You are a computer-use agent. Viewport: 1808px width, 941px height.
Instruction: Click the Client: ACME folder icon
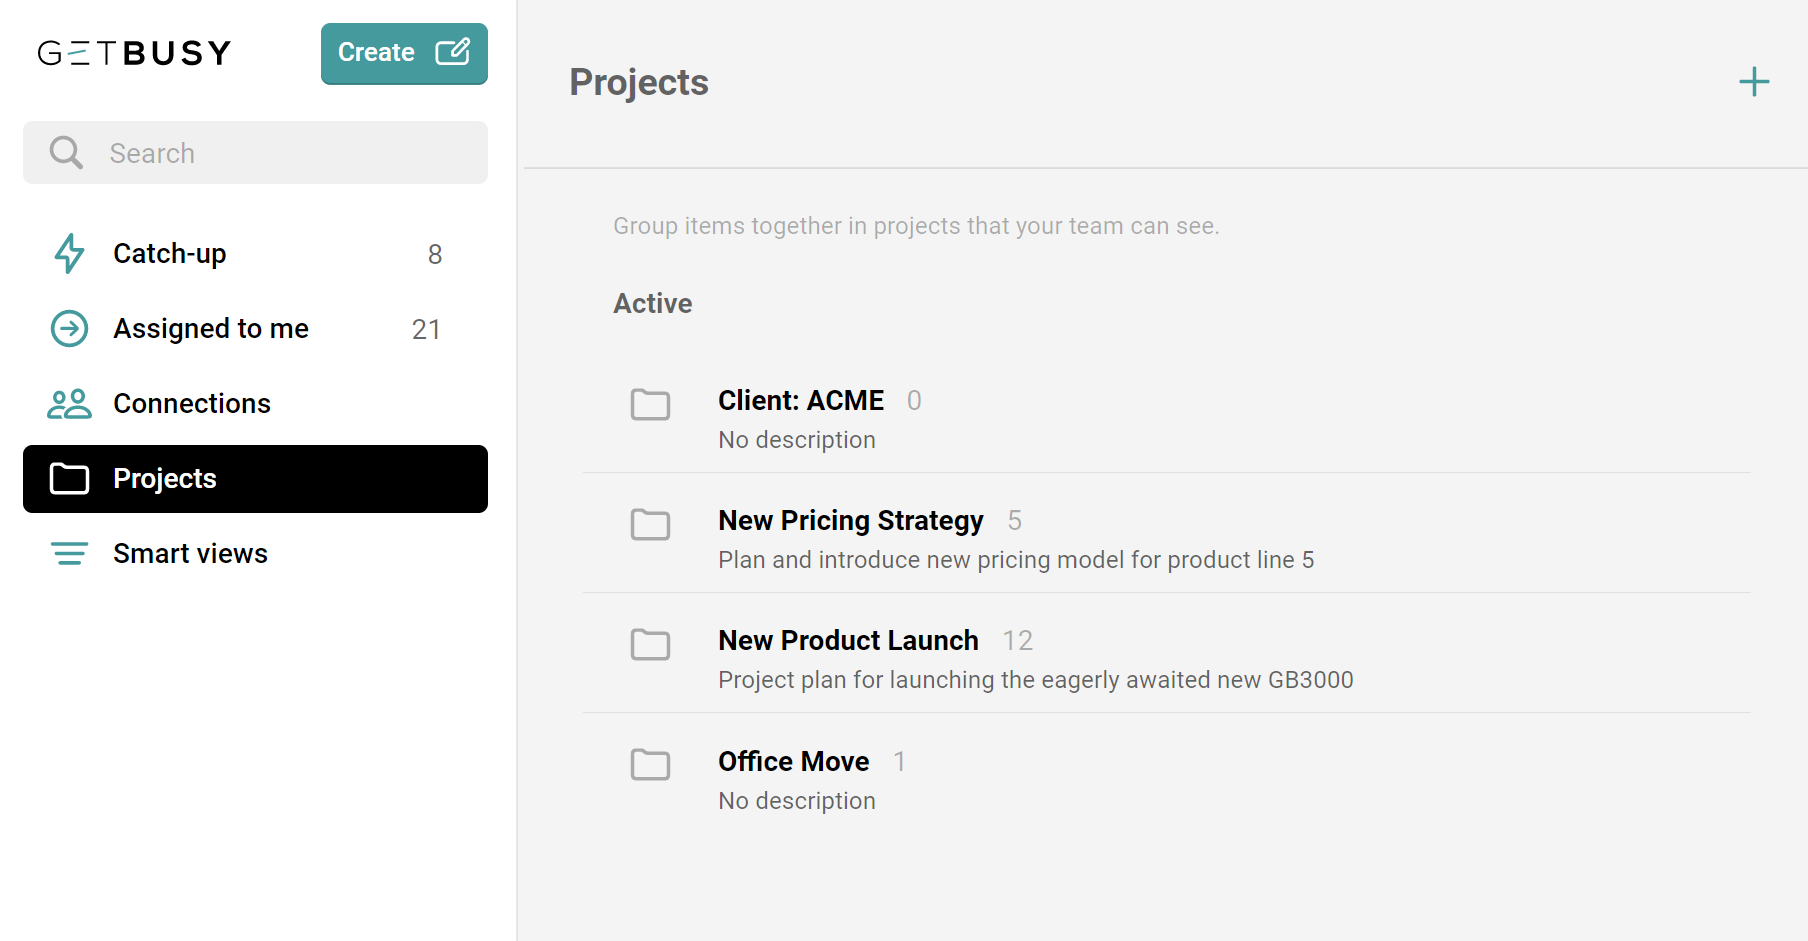pyautogui.click(x=650, y=404)
